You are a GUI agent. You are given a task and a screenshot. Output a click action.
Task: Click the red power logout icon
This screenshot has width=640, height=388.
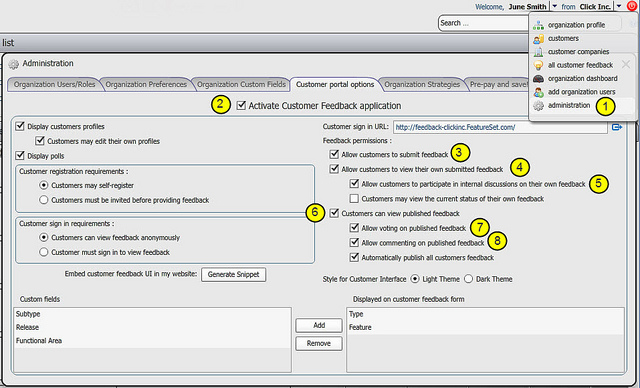[x=632, y=6]
